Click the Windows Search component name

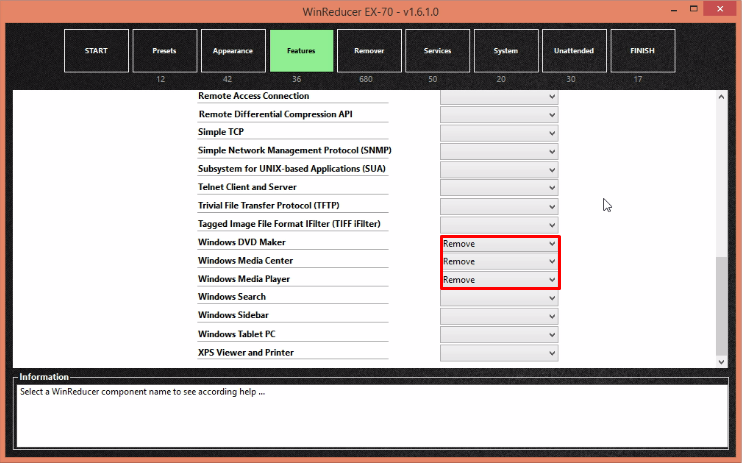(231, 297)
